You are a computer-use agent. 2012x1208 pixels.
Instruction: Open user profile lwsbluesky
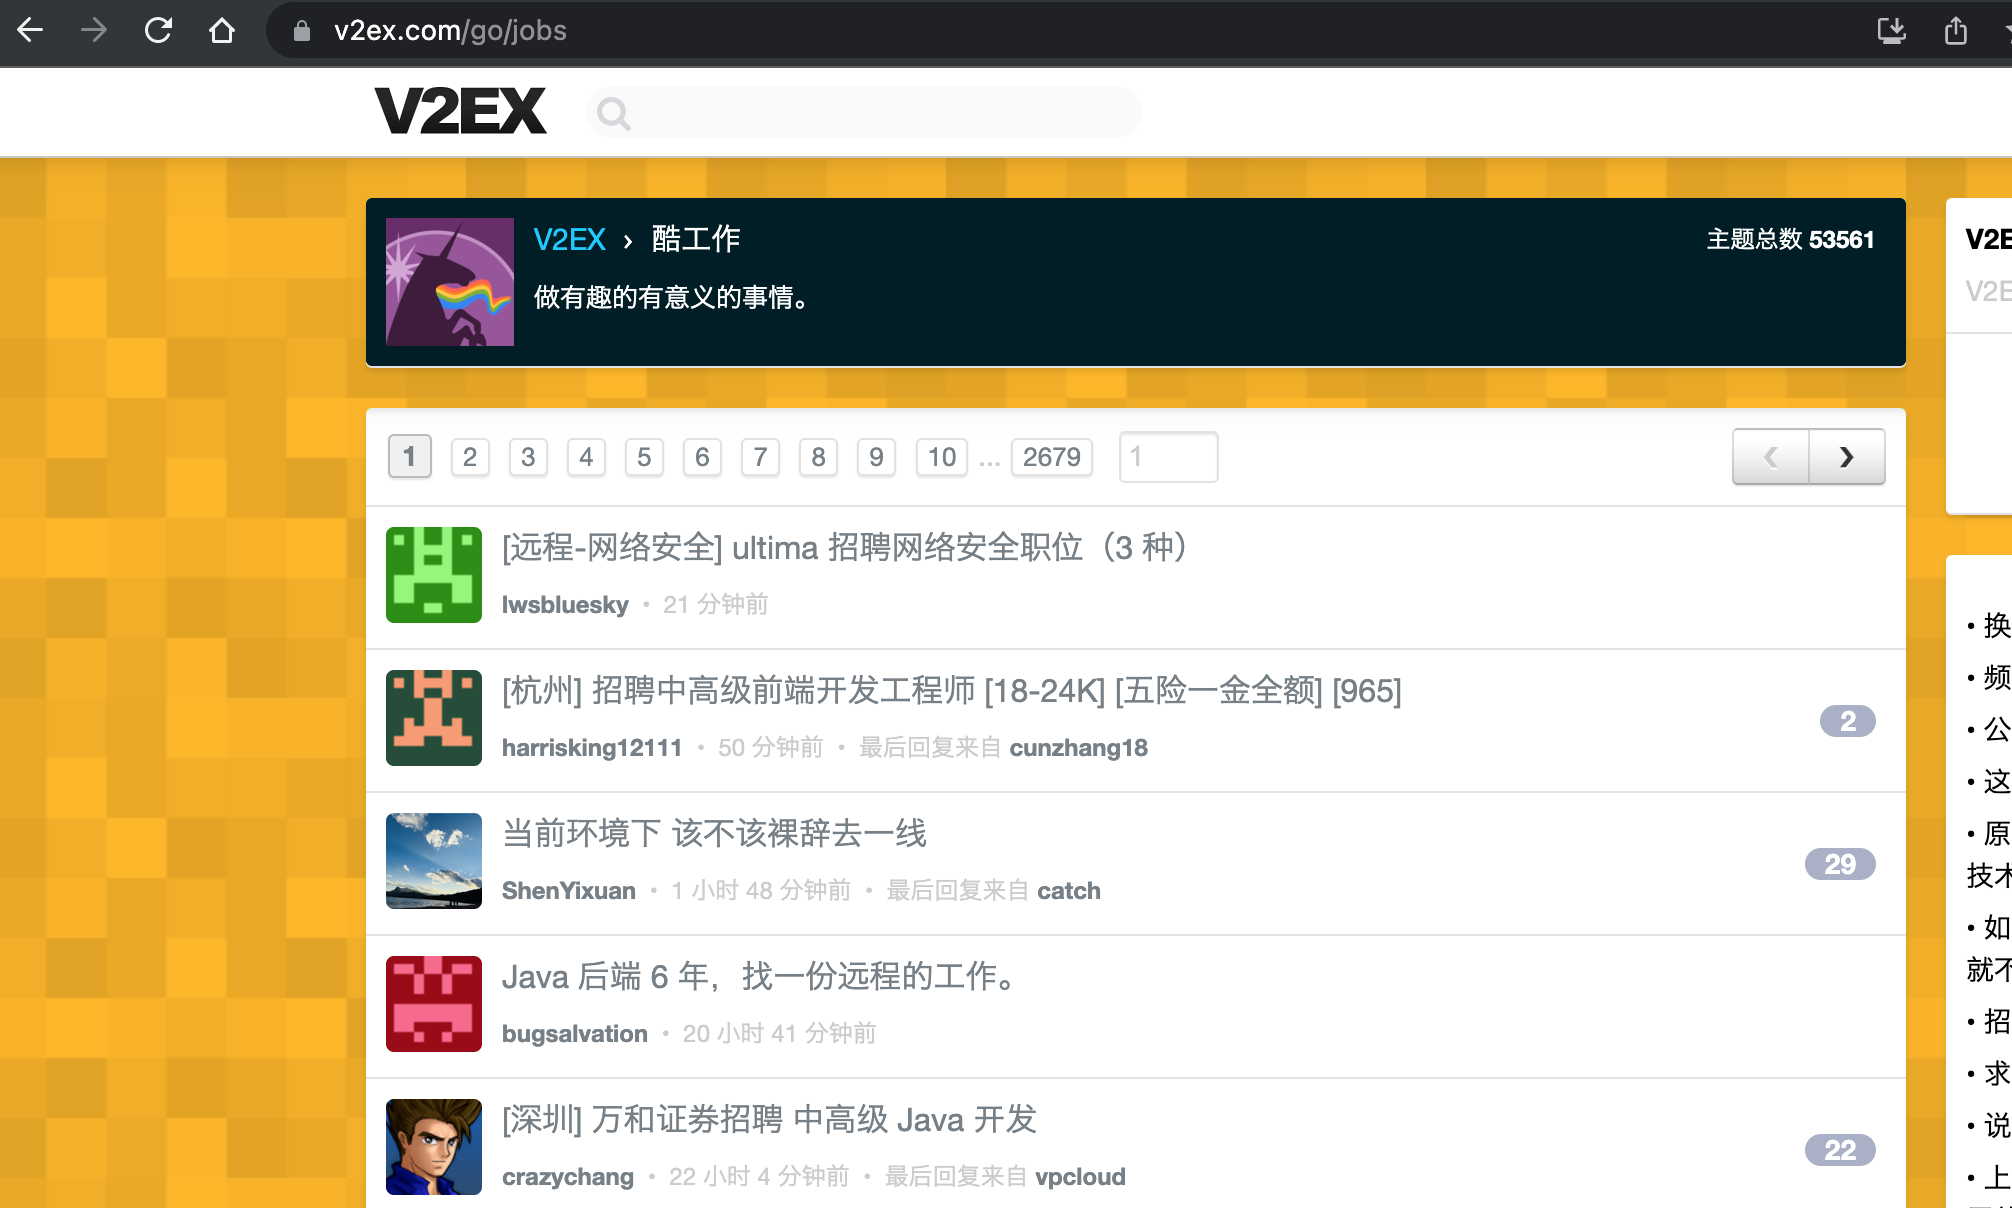pos(565,604)
